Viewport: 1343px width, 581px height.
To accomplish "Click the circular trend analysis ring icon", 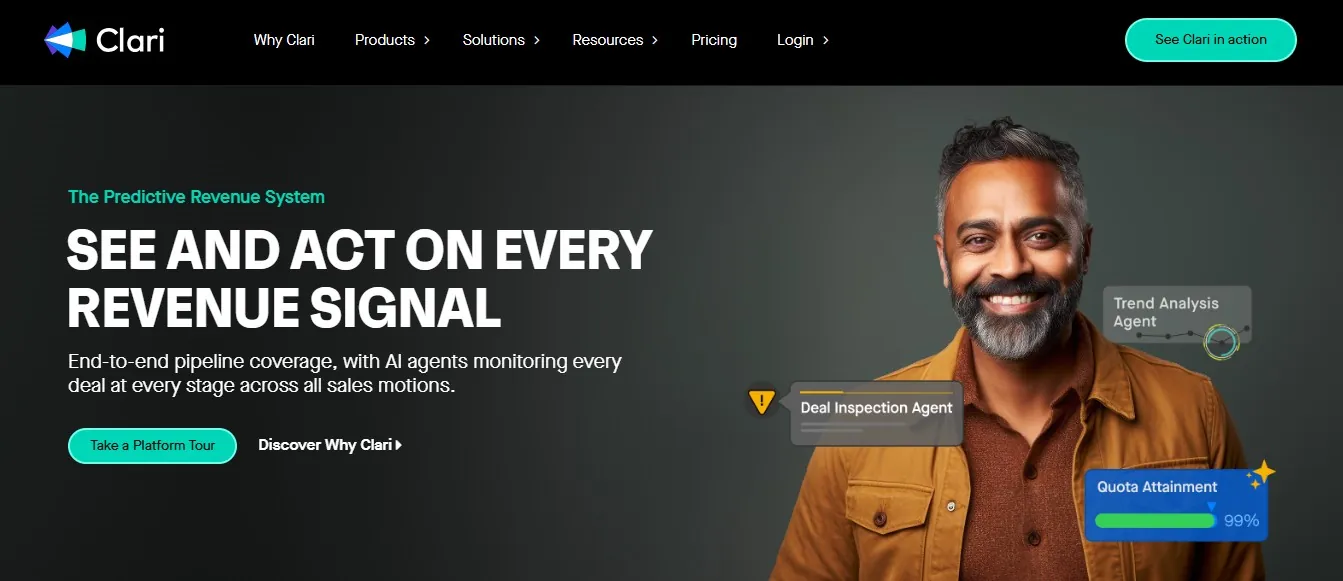I will (x=1221, y=343).
